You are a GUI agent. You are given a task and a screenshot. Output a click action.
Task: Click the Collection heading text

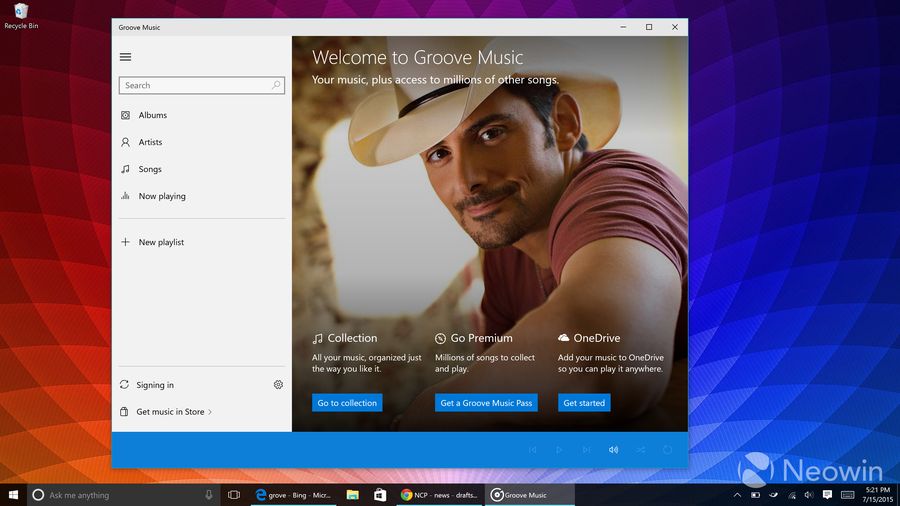pyautogui.click(x=352, y=338)
